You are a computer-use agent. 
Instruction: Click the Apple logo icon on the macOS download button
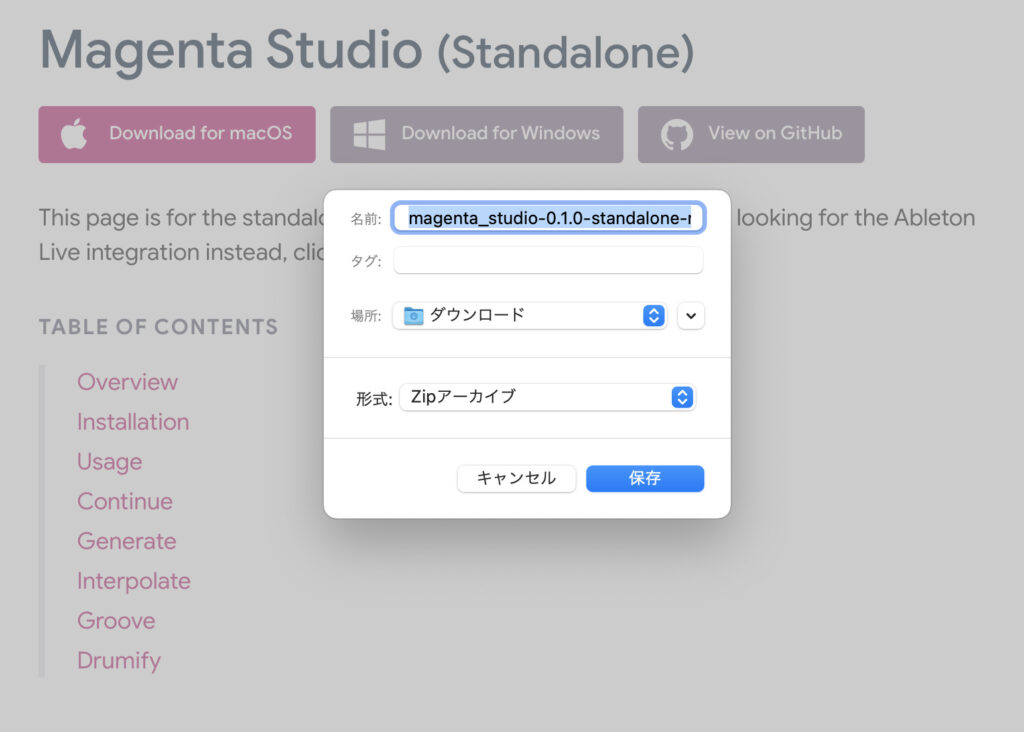[74, 134]
